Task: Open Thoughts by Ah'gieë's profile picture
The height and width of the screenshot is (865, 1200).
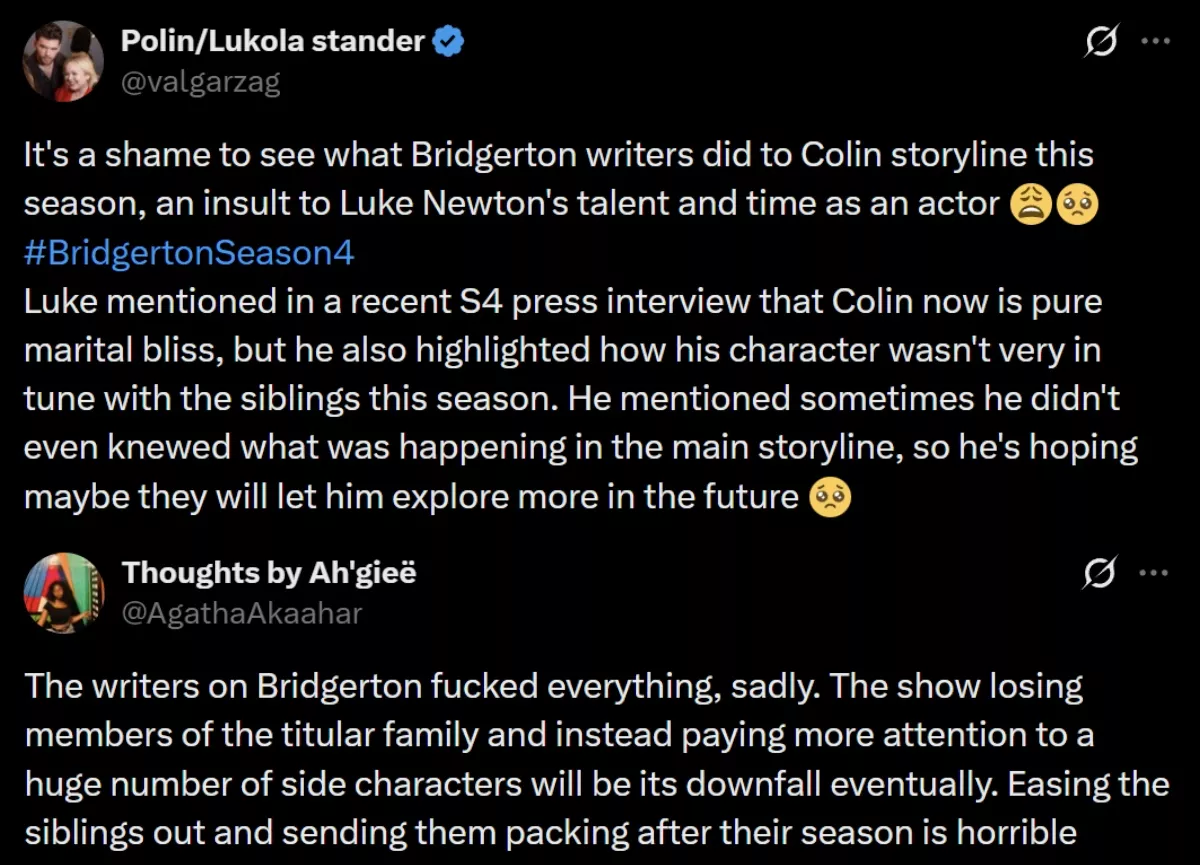Action: pos(64,592)
